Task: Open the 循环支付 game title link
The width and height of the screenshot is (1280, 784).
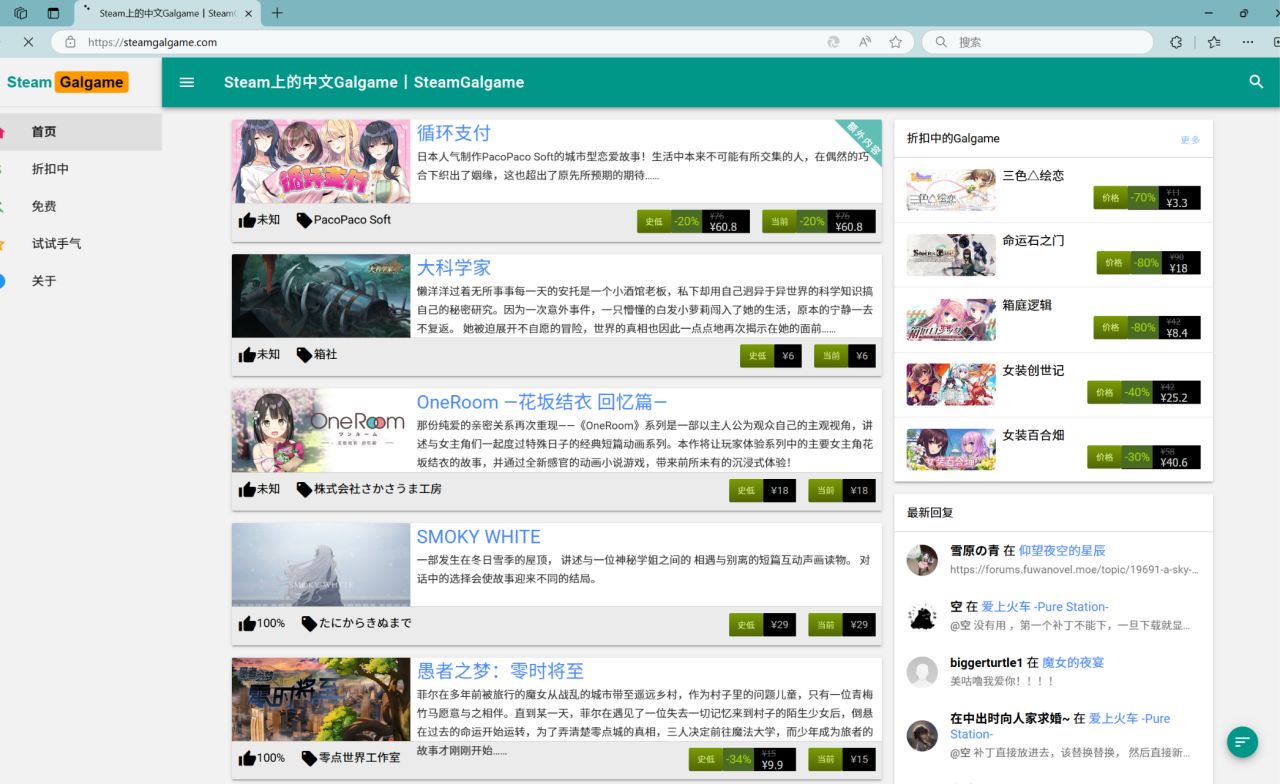Action: pos(454,133)
